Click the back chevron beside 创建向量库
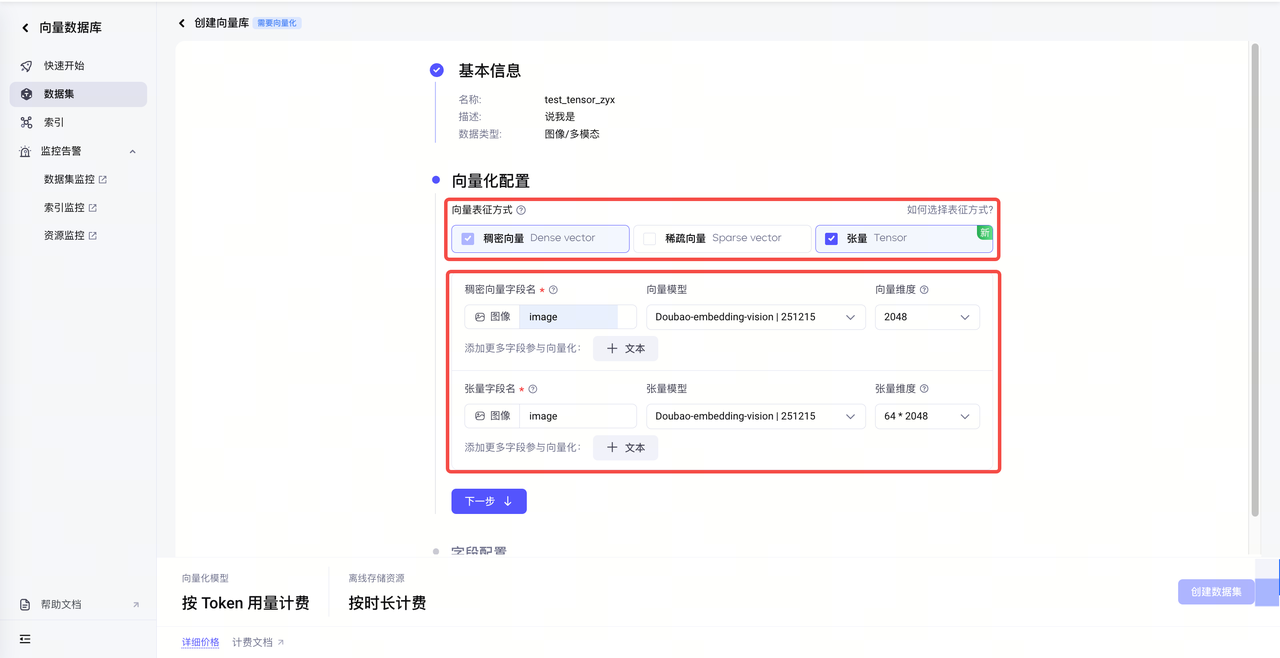Viewport: 1280px width, 658px height. click(182, 22)
